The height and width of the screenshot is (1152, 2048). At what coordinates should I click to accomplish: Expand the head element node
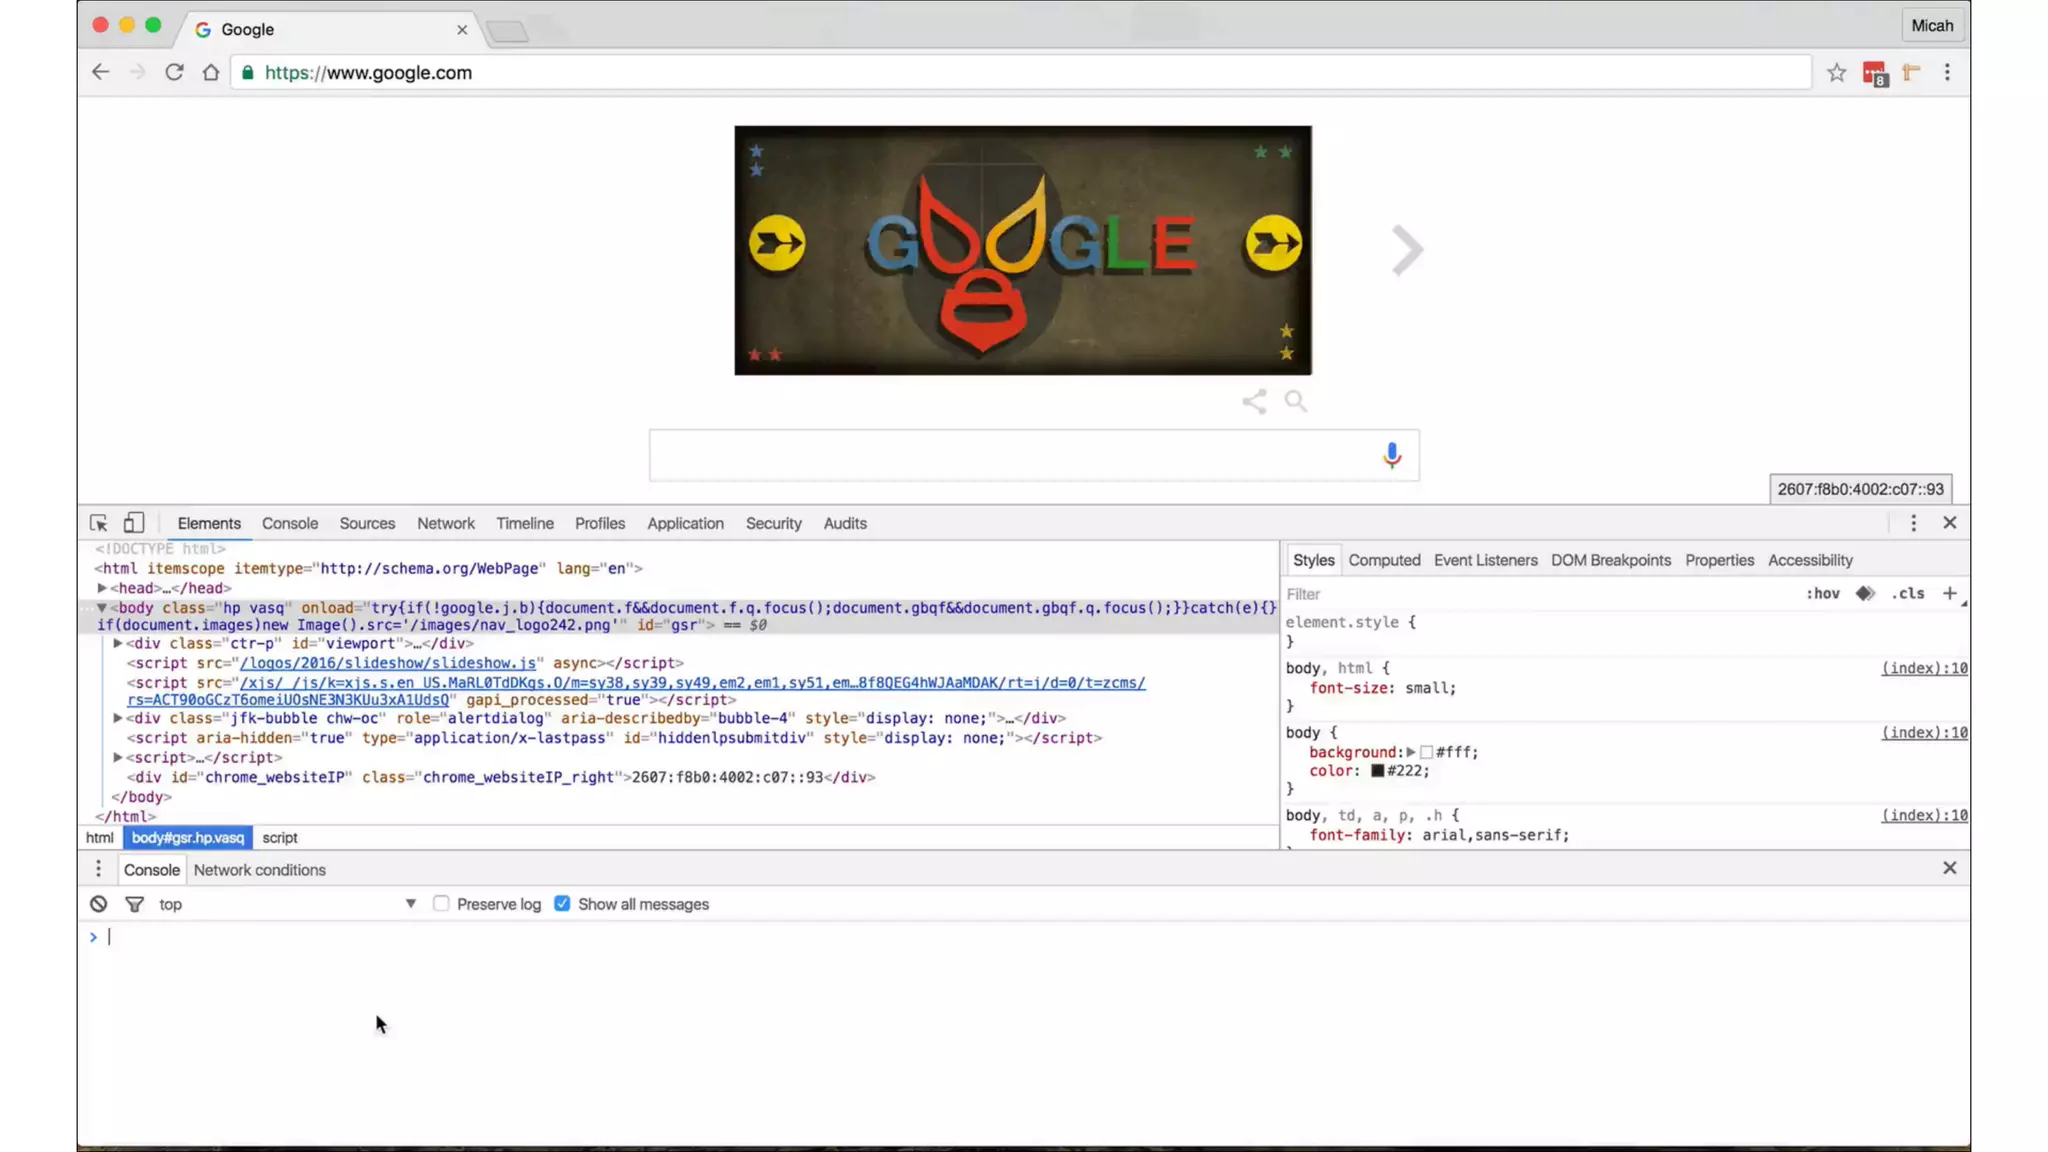point(102,588)
